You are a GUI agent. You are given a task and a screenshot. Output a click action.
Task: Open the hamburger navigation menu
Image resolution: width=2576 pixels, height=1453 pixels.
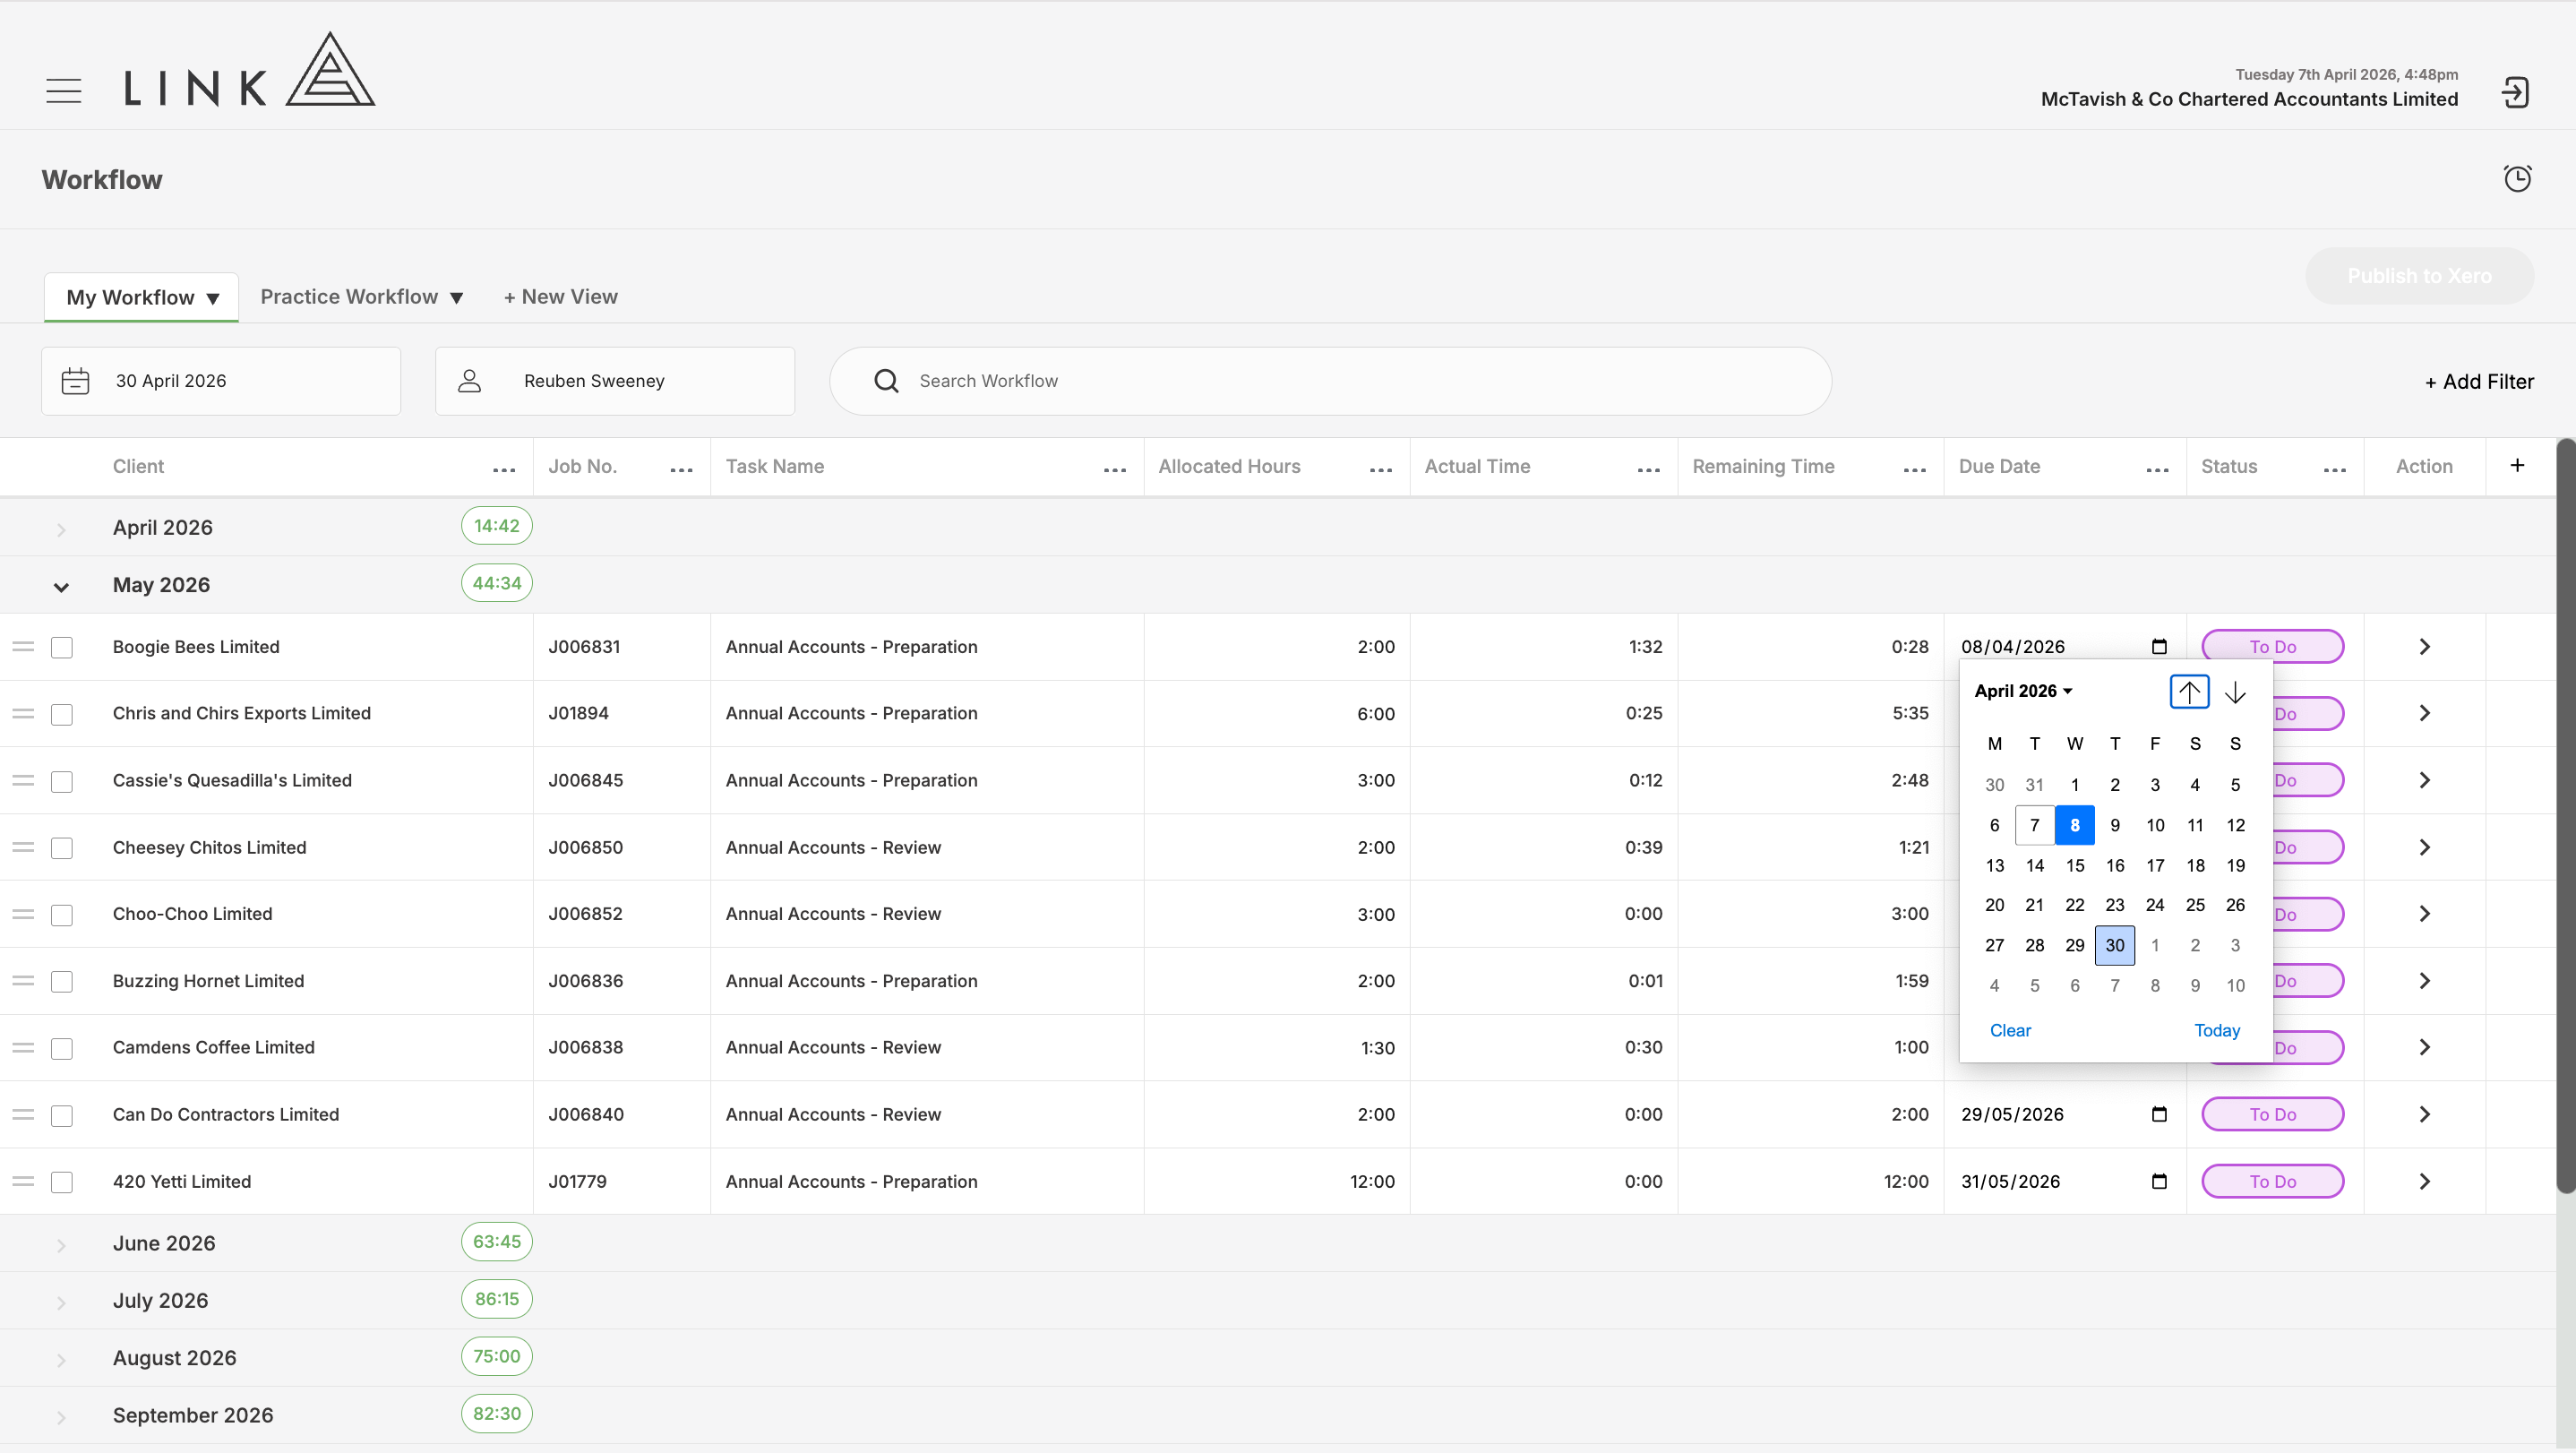point(64,91)
